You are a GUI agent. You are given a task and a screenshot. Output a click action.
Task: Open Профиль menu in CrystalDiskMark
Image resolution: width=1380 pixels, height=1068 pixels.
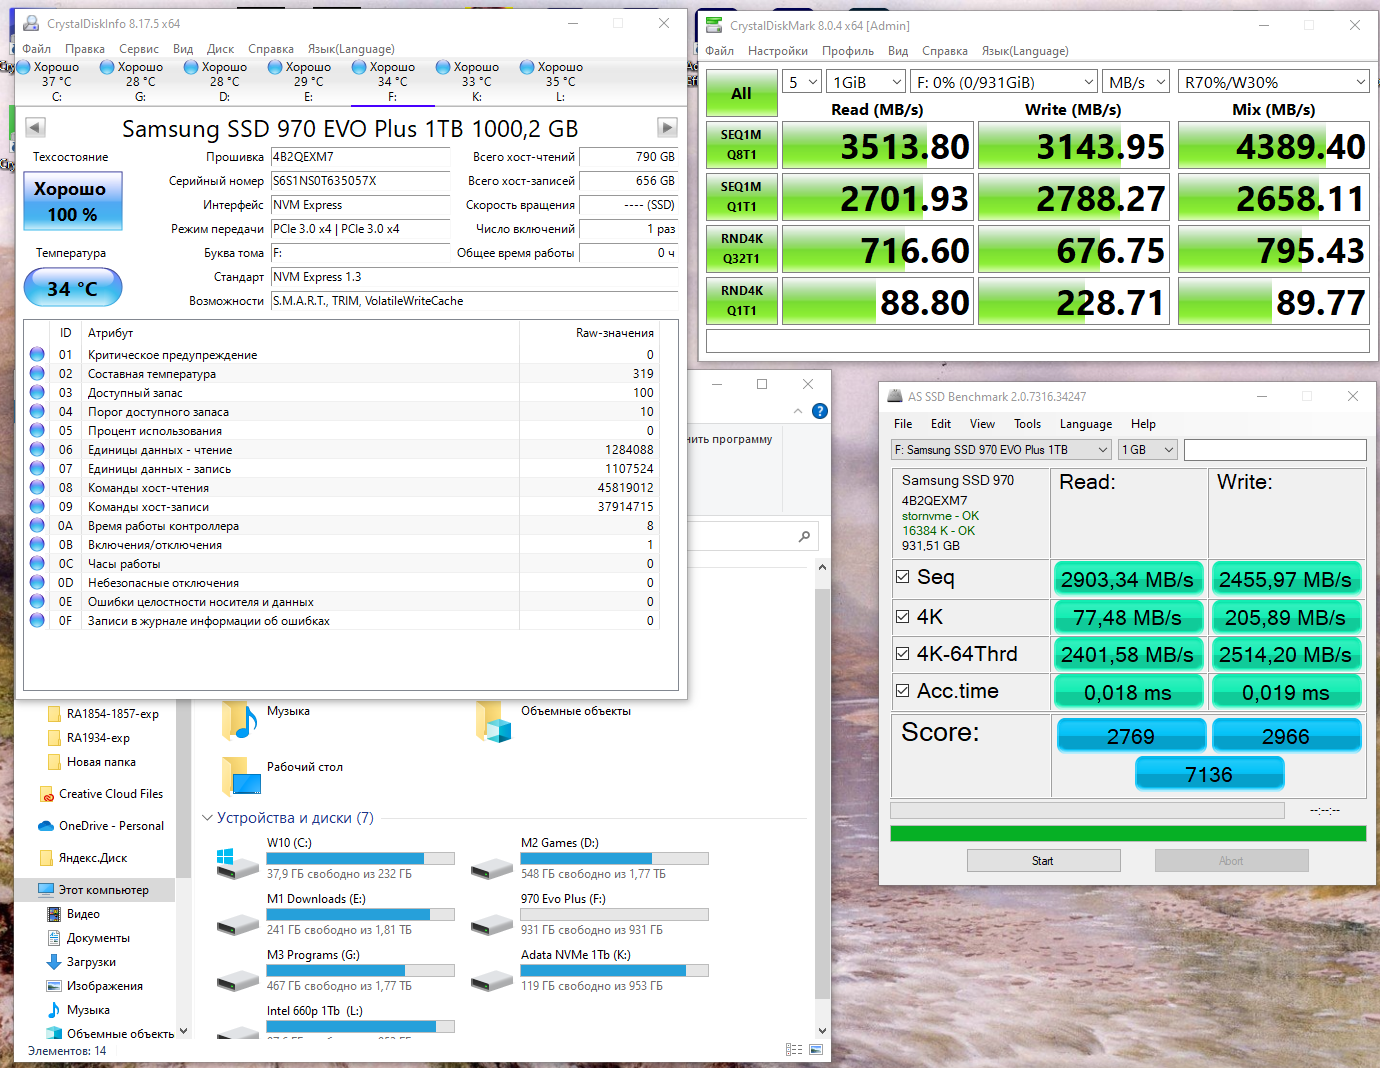(848, 51)
